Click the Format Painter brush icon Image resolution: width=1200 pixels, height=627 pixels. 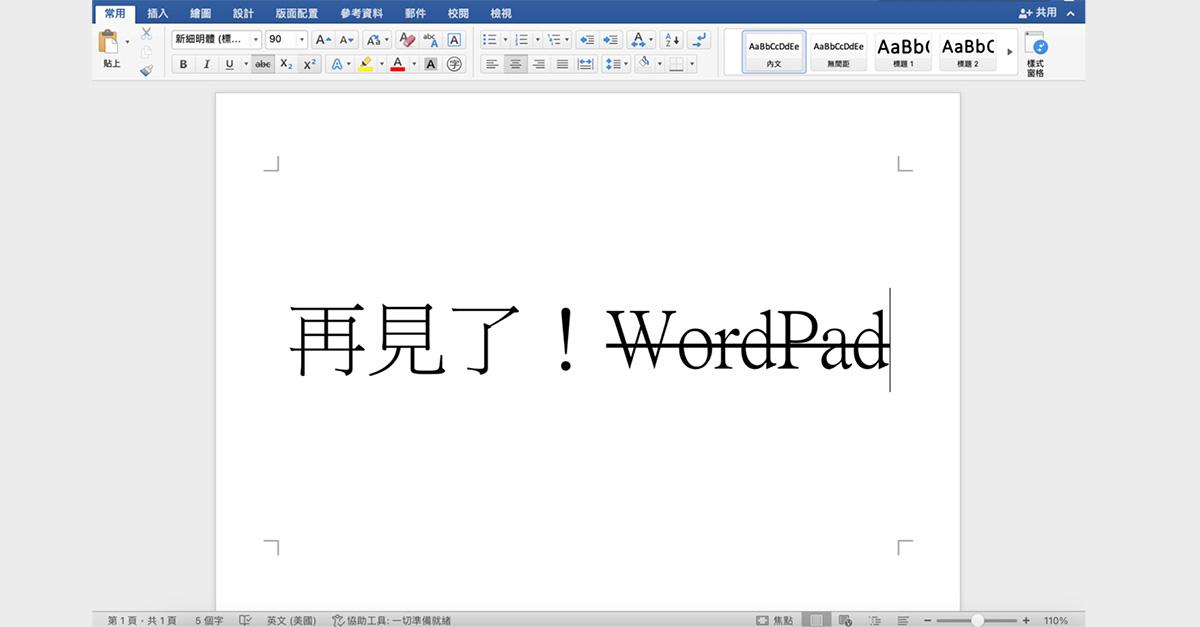click(x=146, y=71)
